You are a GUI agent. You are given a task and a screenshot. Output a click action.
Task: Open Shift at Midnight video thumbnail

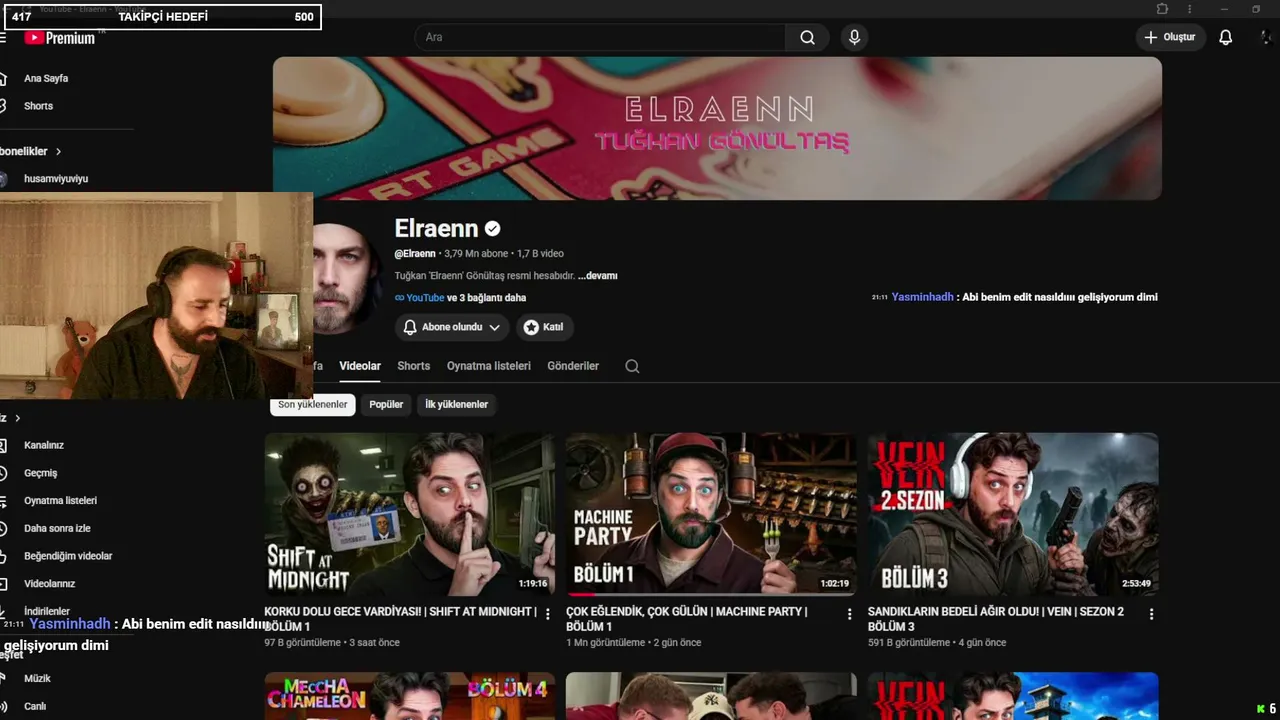point(409,514)
